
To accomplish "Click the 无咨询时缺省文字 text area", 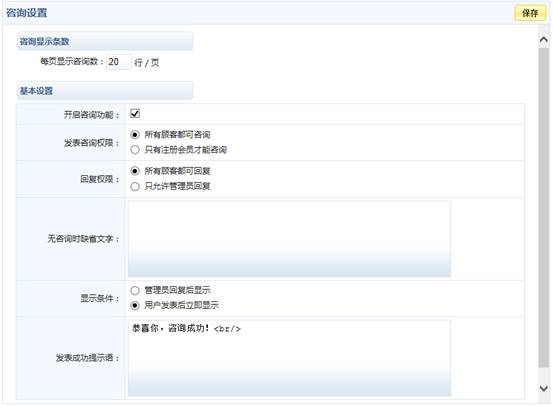I will pyautogui.click(x=289, y=239).
